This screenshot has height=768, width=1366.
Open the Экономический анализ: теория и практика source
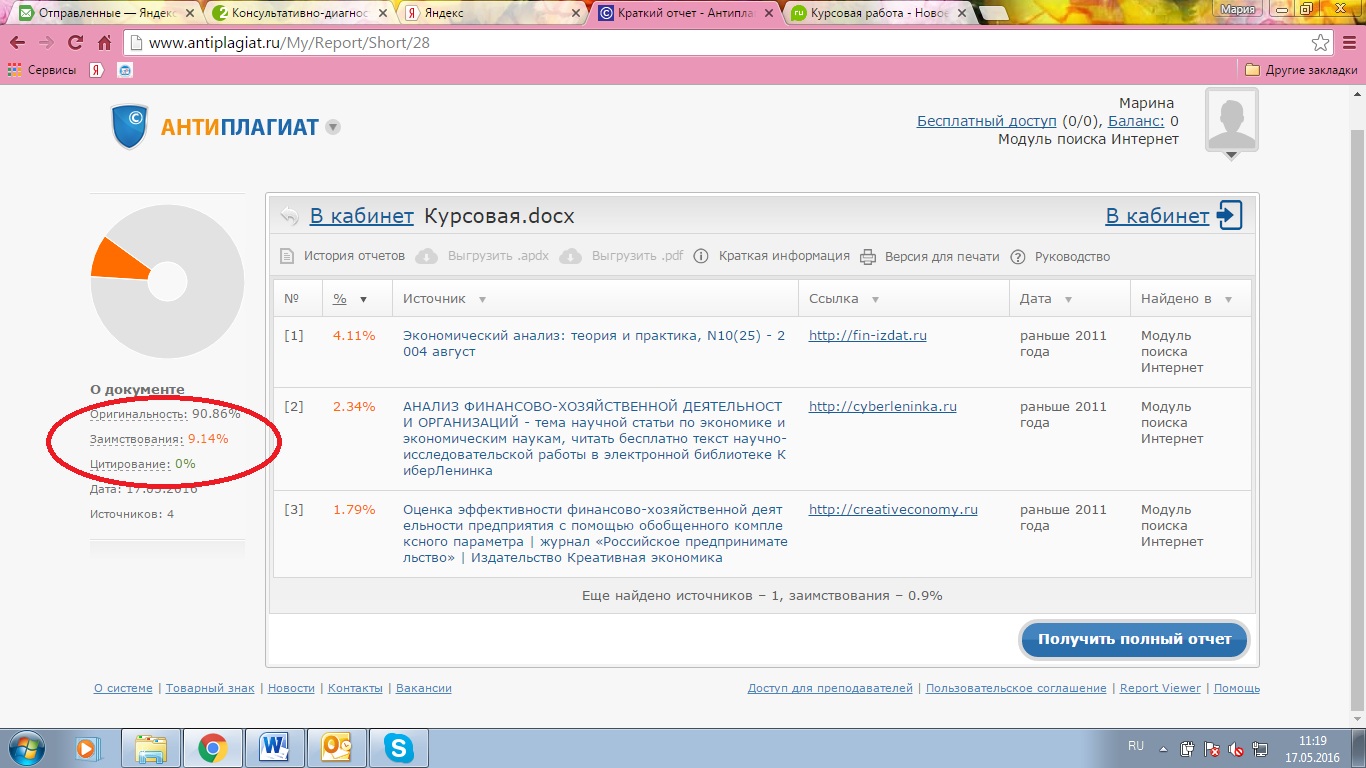click(x=594, y=343)
